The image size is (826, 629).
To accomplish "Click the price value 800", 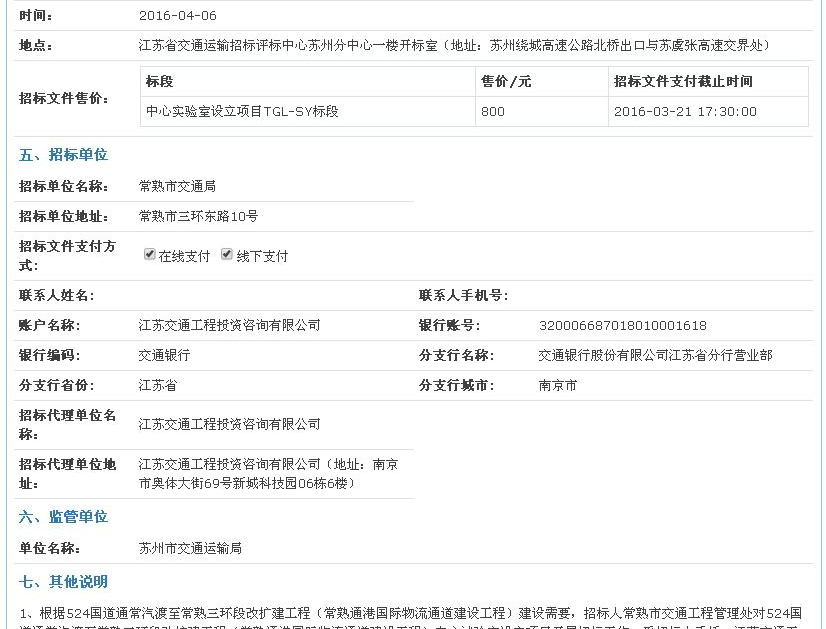I will pos(493,111).
